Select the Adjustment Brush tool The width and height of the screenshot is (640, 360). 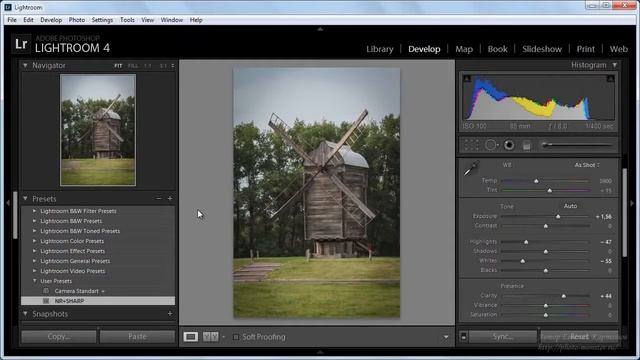click(576, 144)
